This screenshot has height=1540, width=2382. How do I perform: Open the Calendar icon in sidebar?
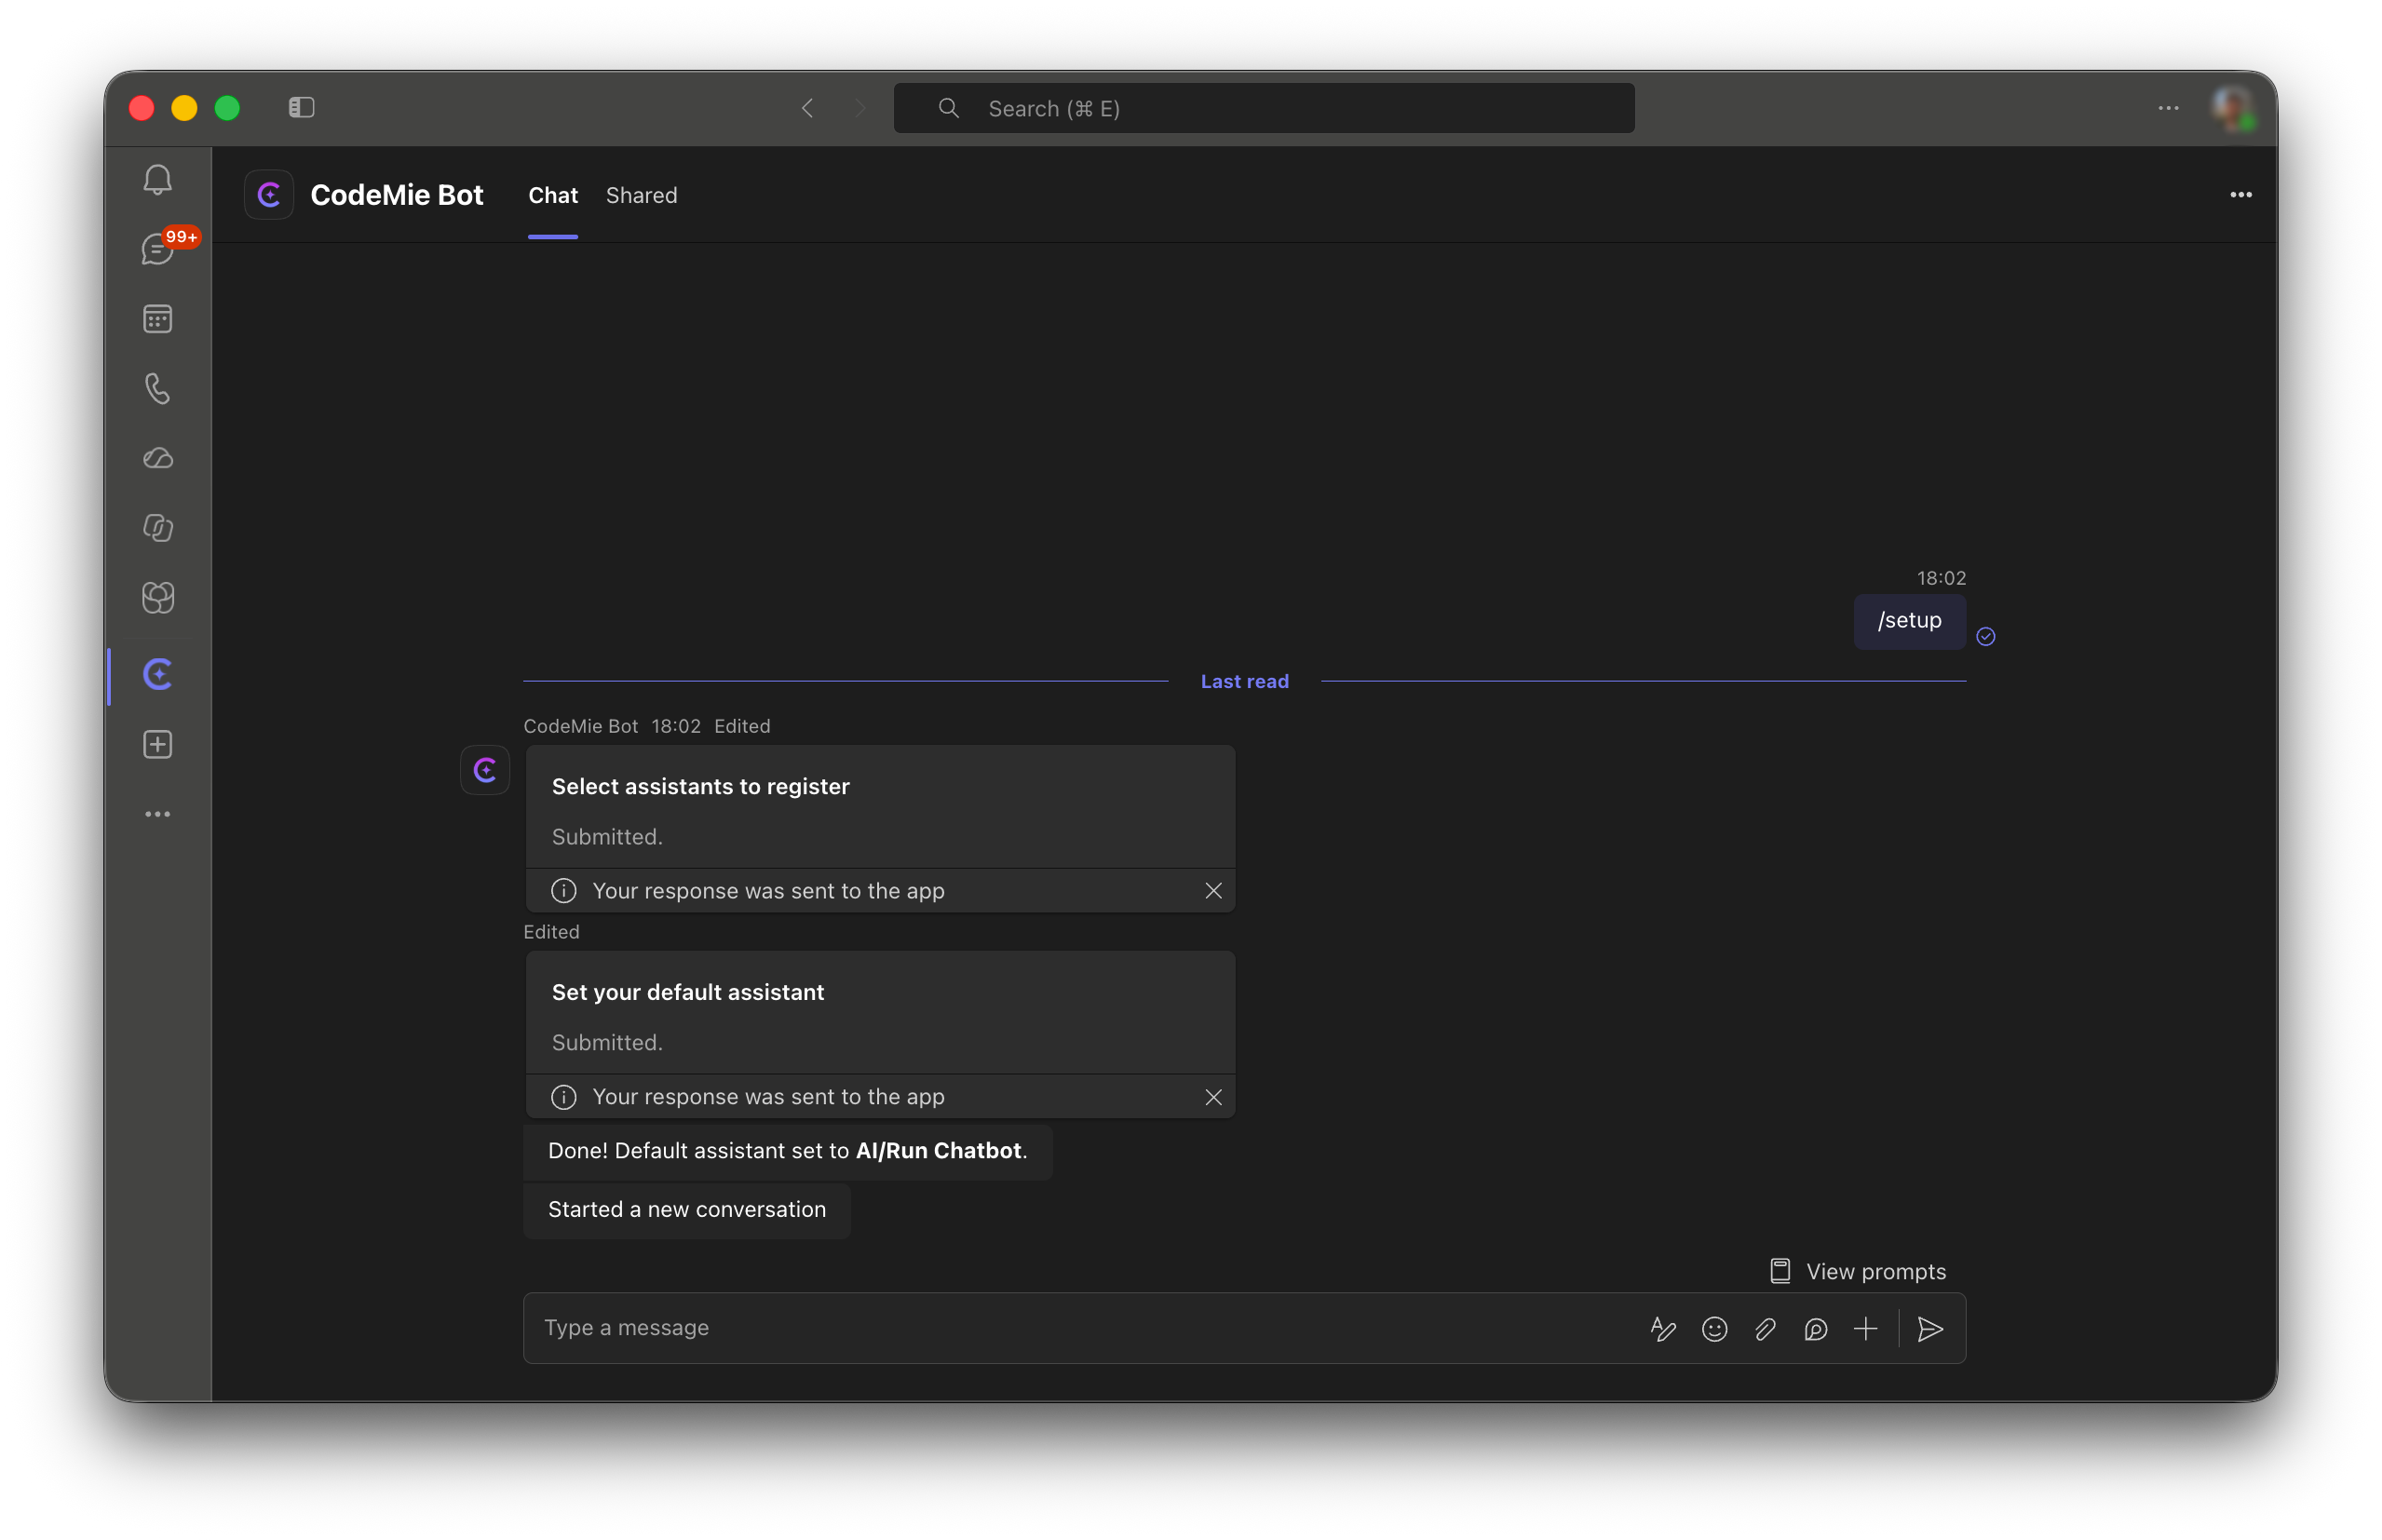[x=158, y=319]
